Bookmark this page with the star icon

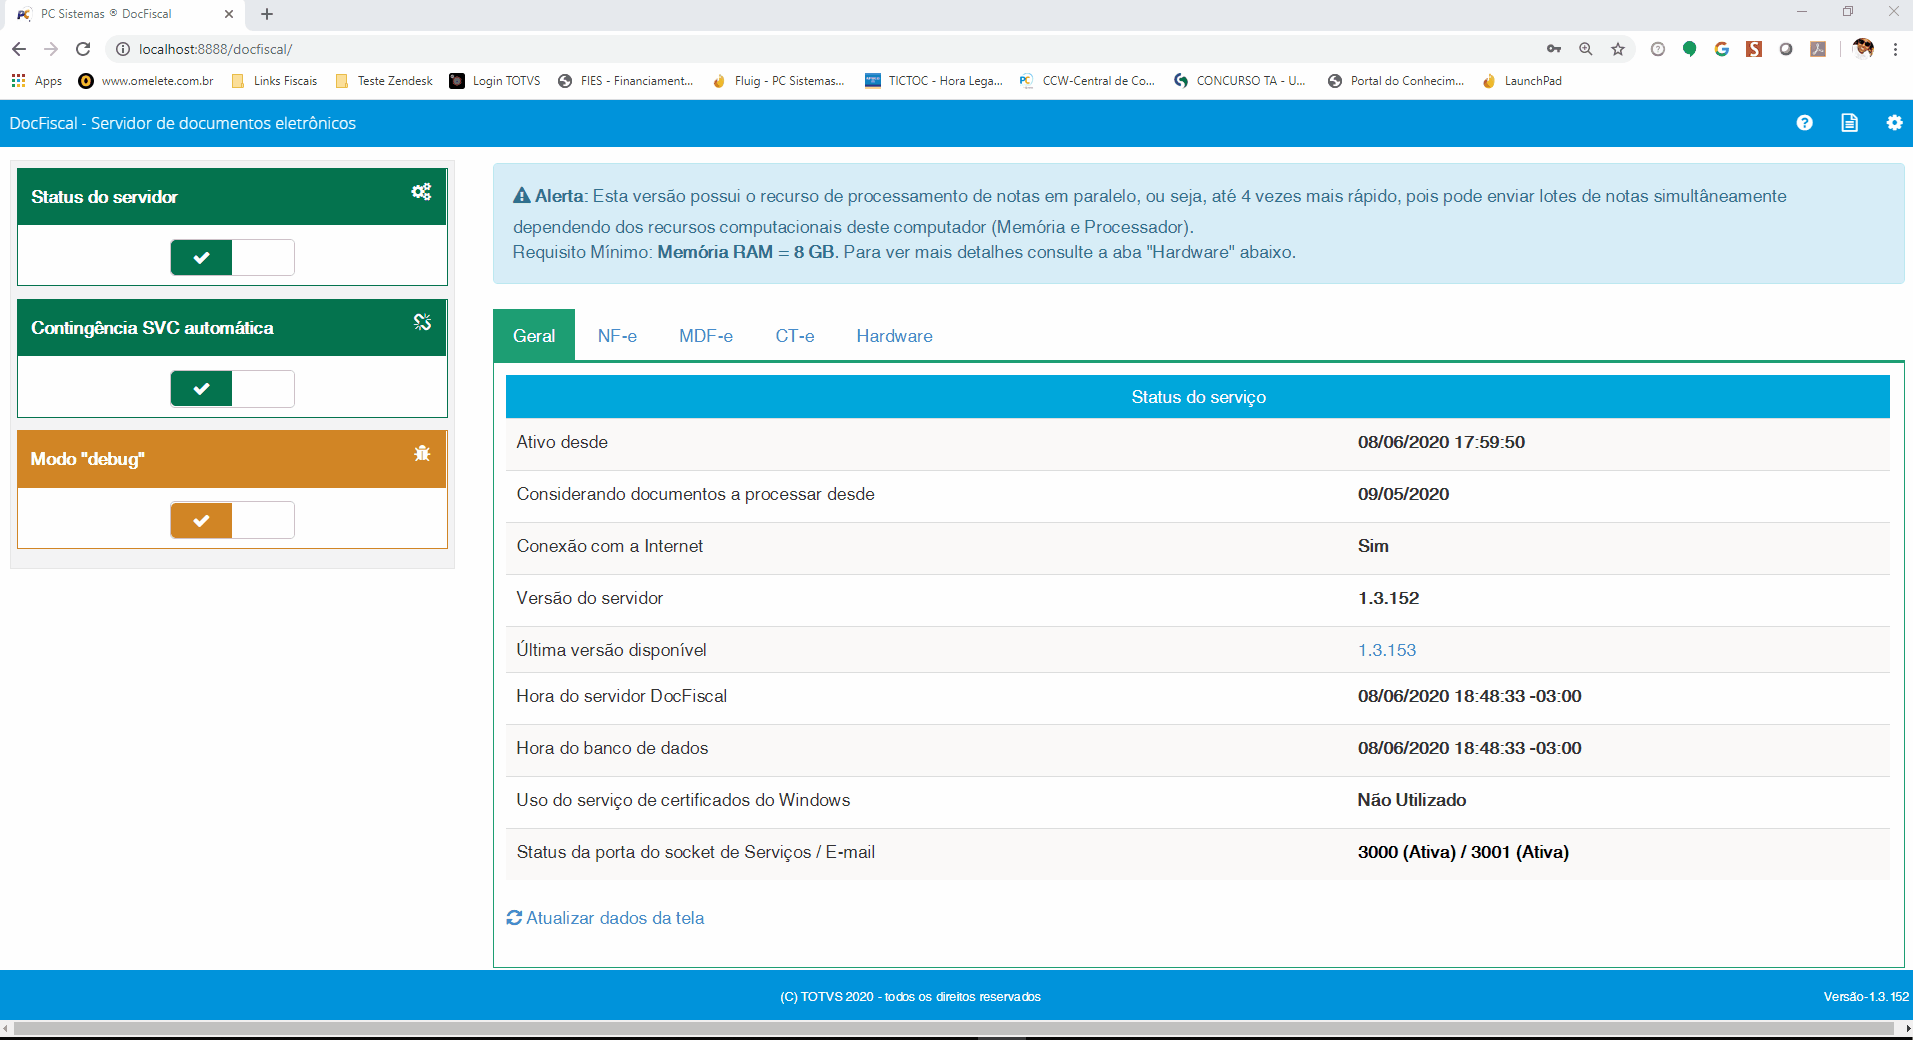coord(1618,49)
